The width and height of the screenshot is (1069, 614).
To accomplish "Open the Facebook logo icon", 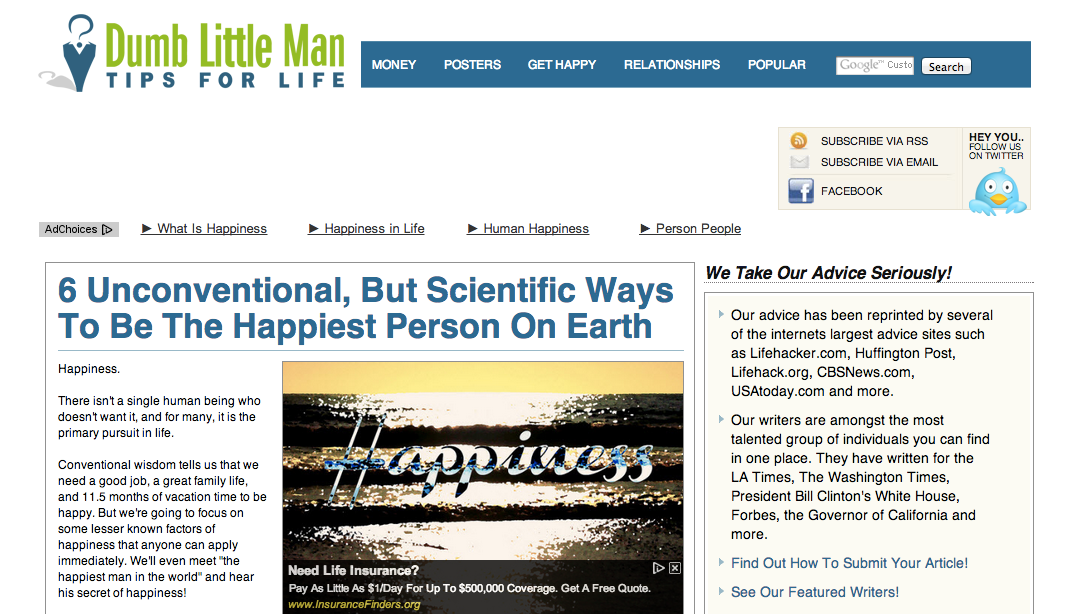I will 801,191.
